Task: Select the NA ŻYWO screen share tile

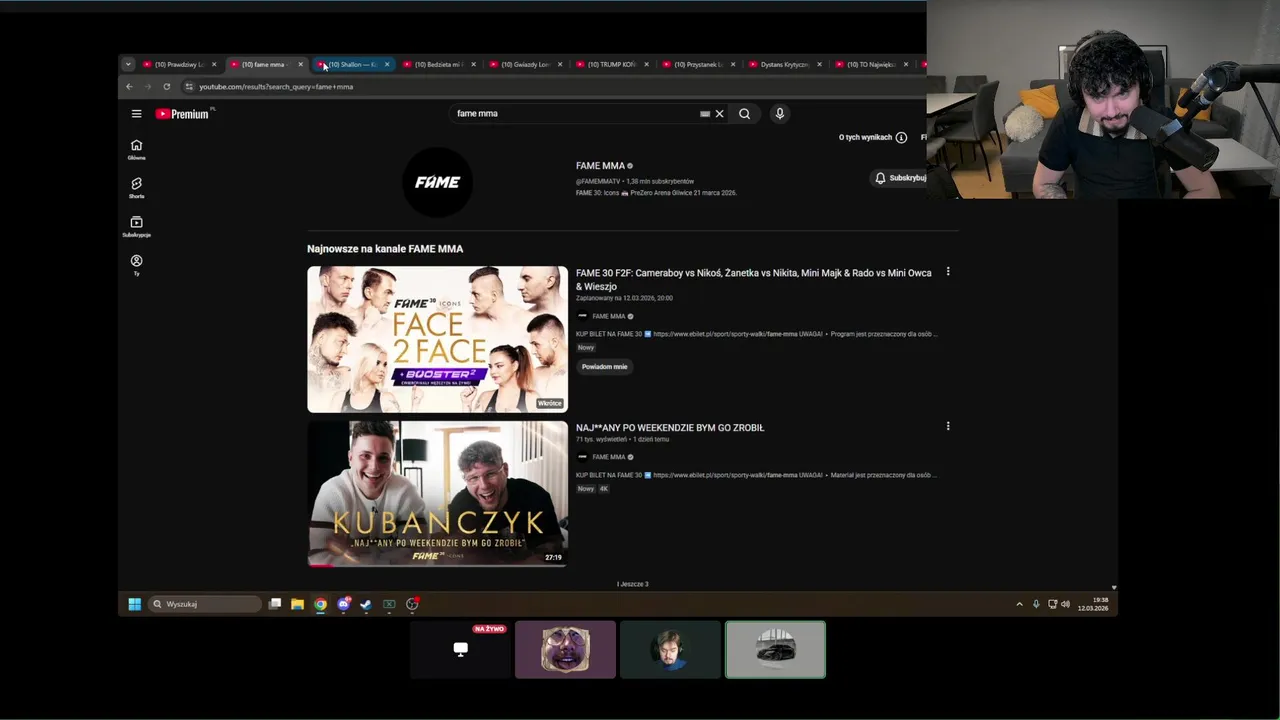Action: [460, 649]
